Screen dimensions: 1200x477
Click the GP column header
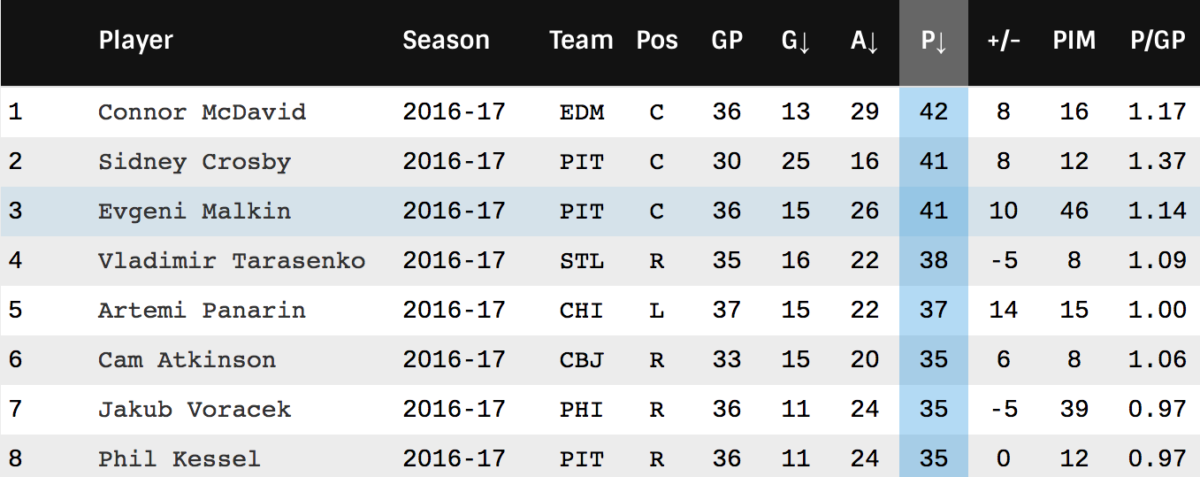pos(727,41)
